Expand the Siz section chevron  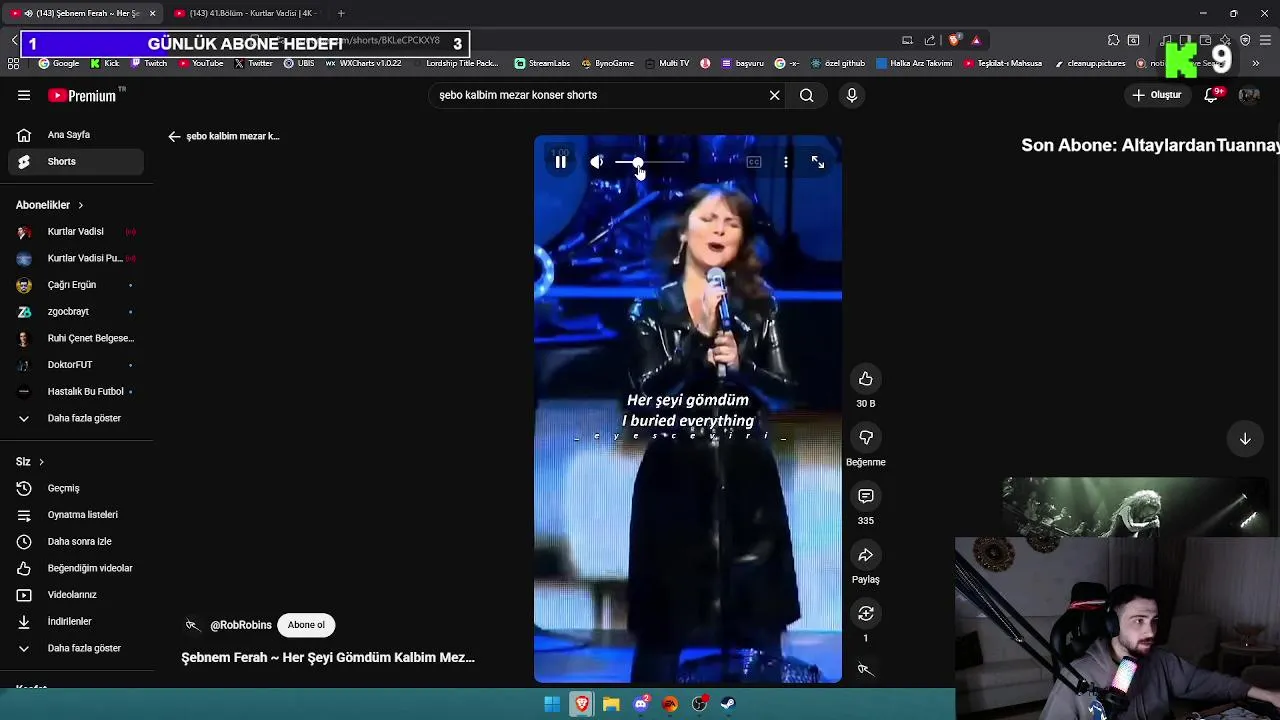tap(39, 462)
